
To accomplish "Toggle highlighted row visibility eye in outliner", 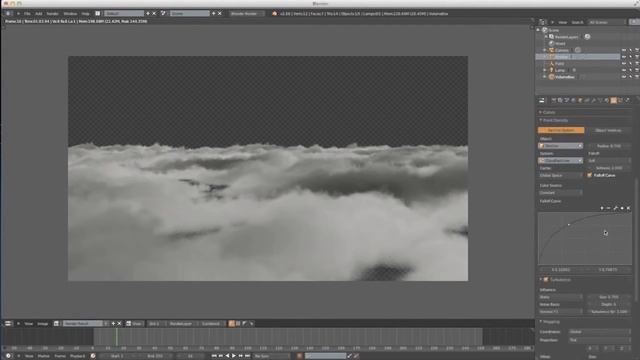I will 624,57.
